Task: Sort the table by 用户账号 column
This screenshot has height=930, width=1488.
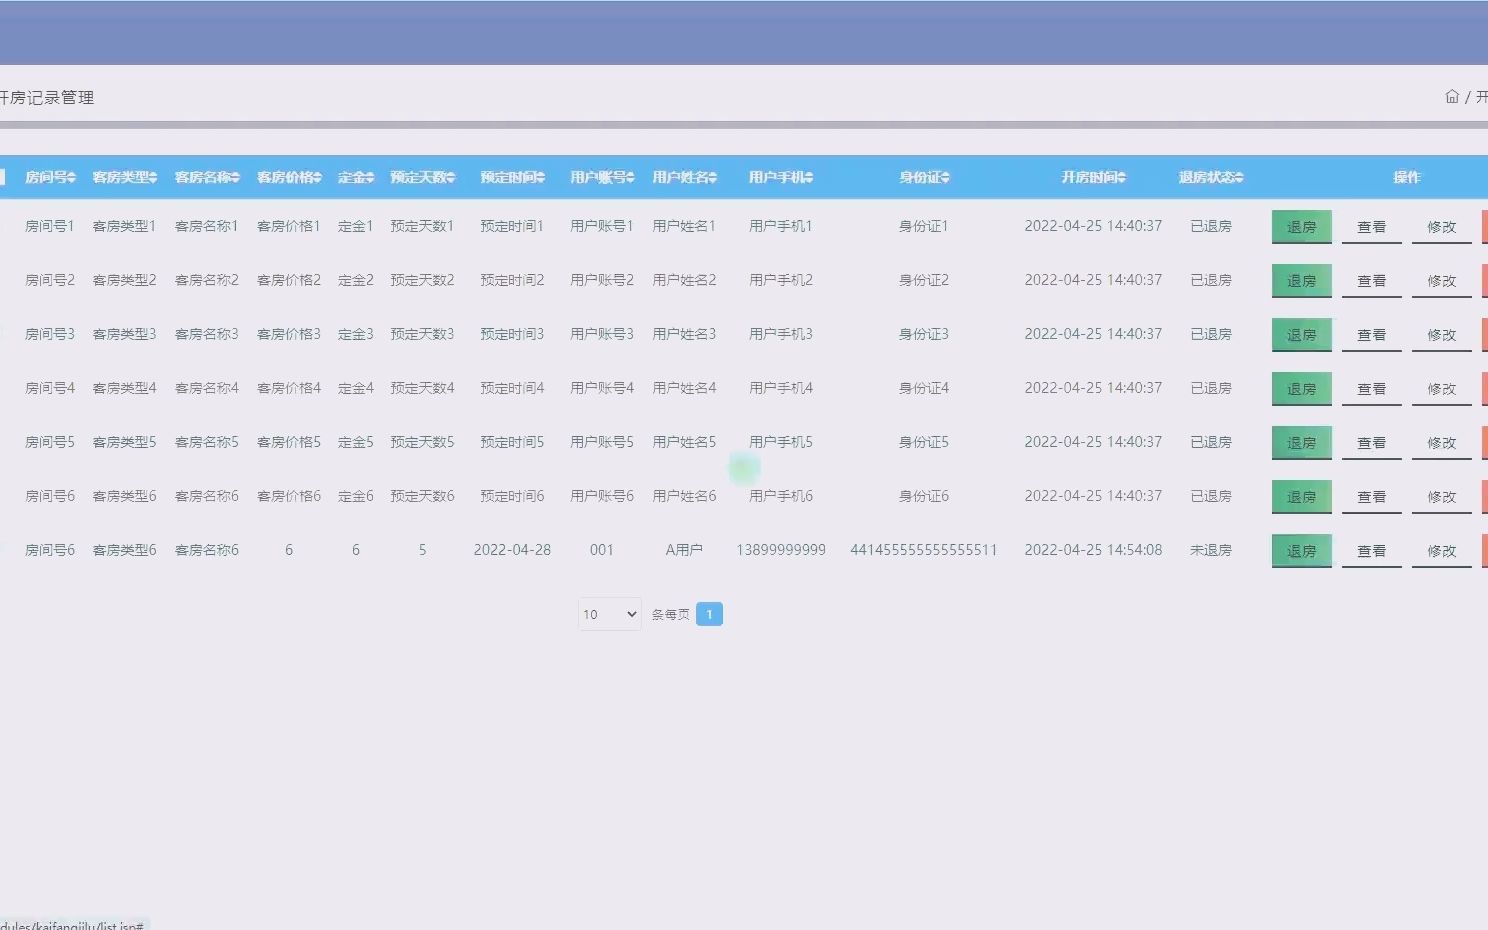Action: click(x=602, y=177)
